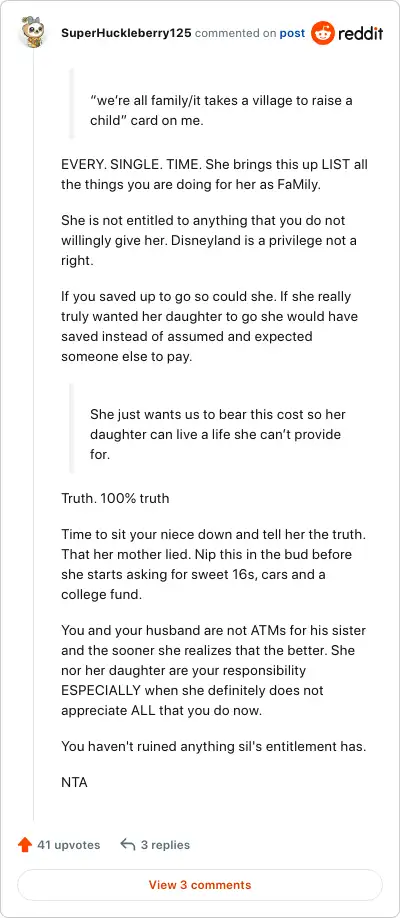Open the blue "post" link in header
400x918 pixels.
coord(292,33)
